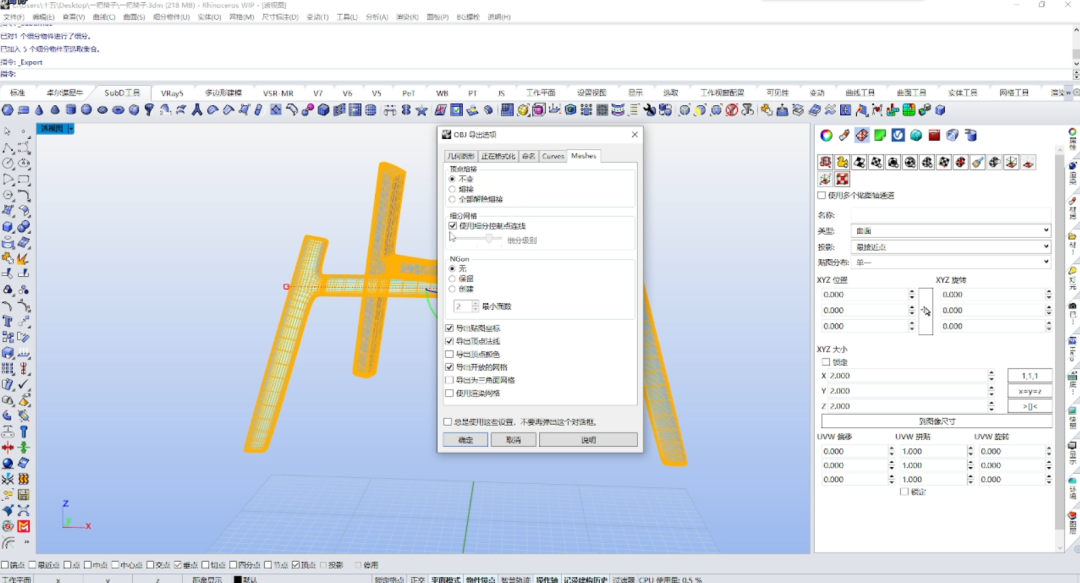
Task: Click the 到图像尺寸 button
Action: (x=937, y=421)
